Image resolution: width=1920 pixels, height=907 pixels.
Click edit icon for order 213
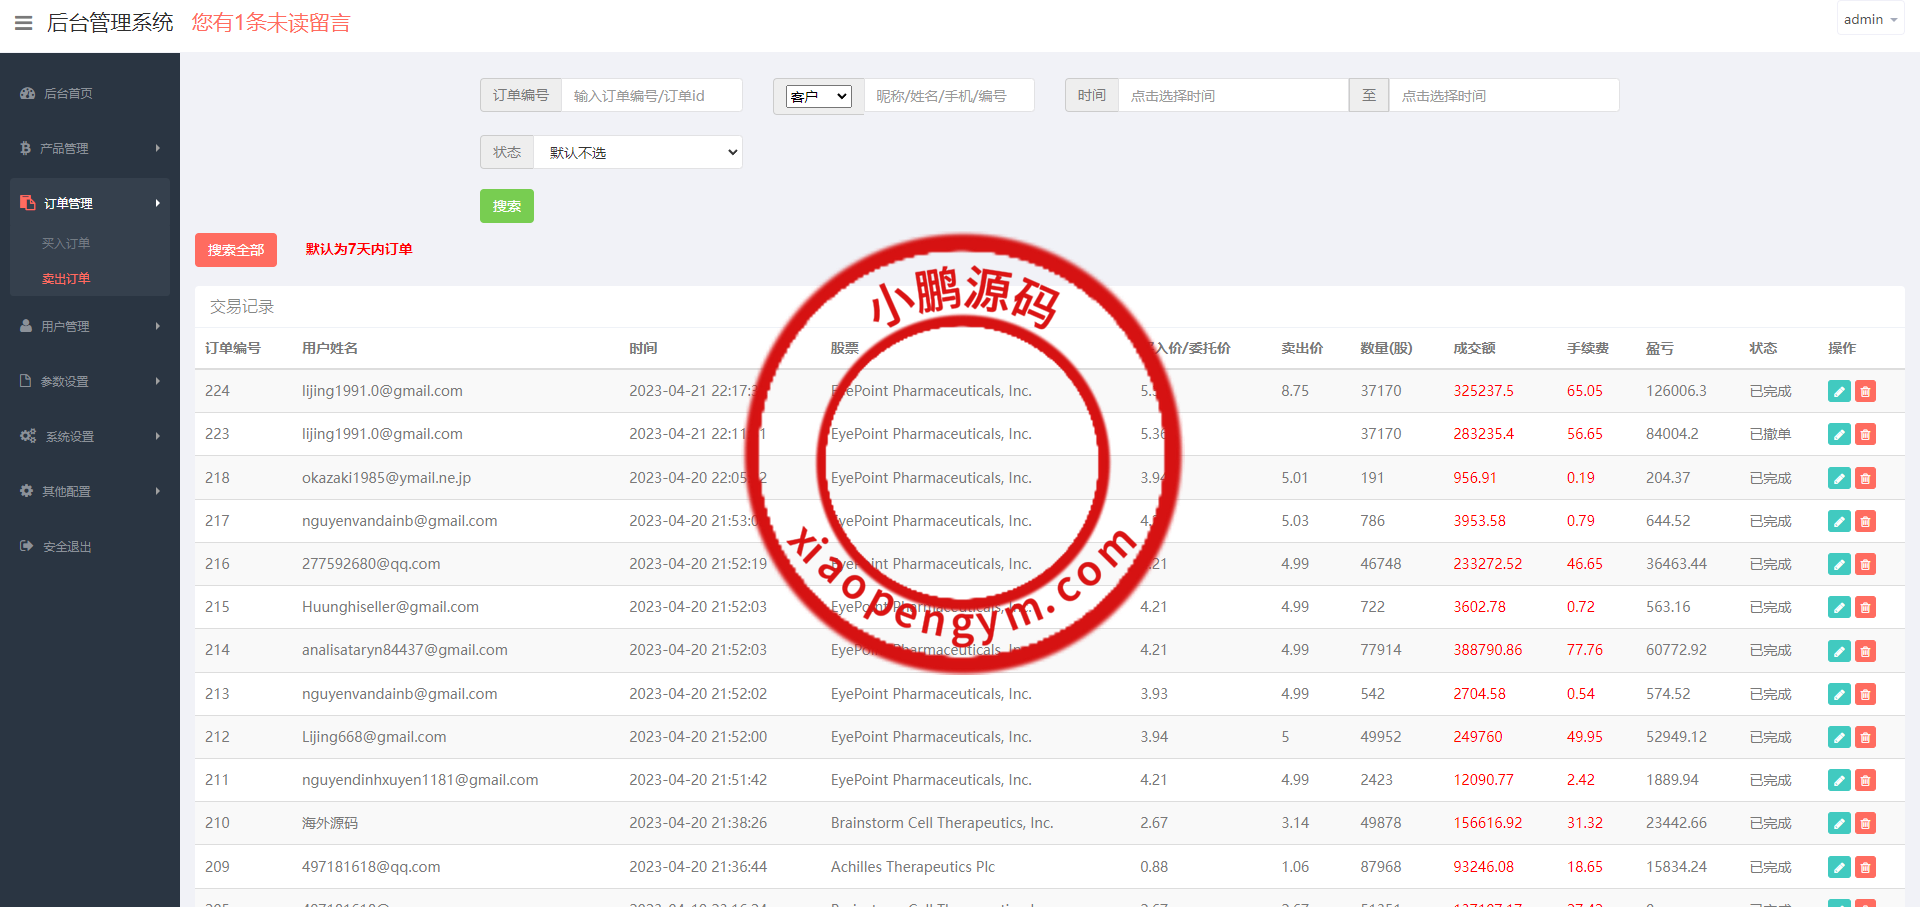[1838, 694]
